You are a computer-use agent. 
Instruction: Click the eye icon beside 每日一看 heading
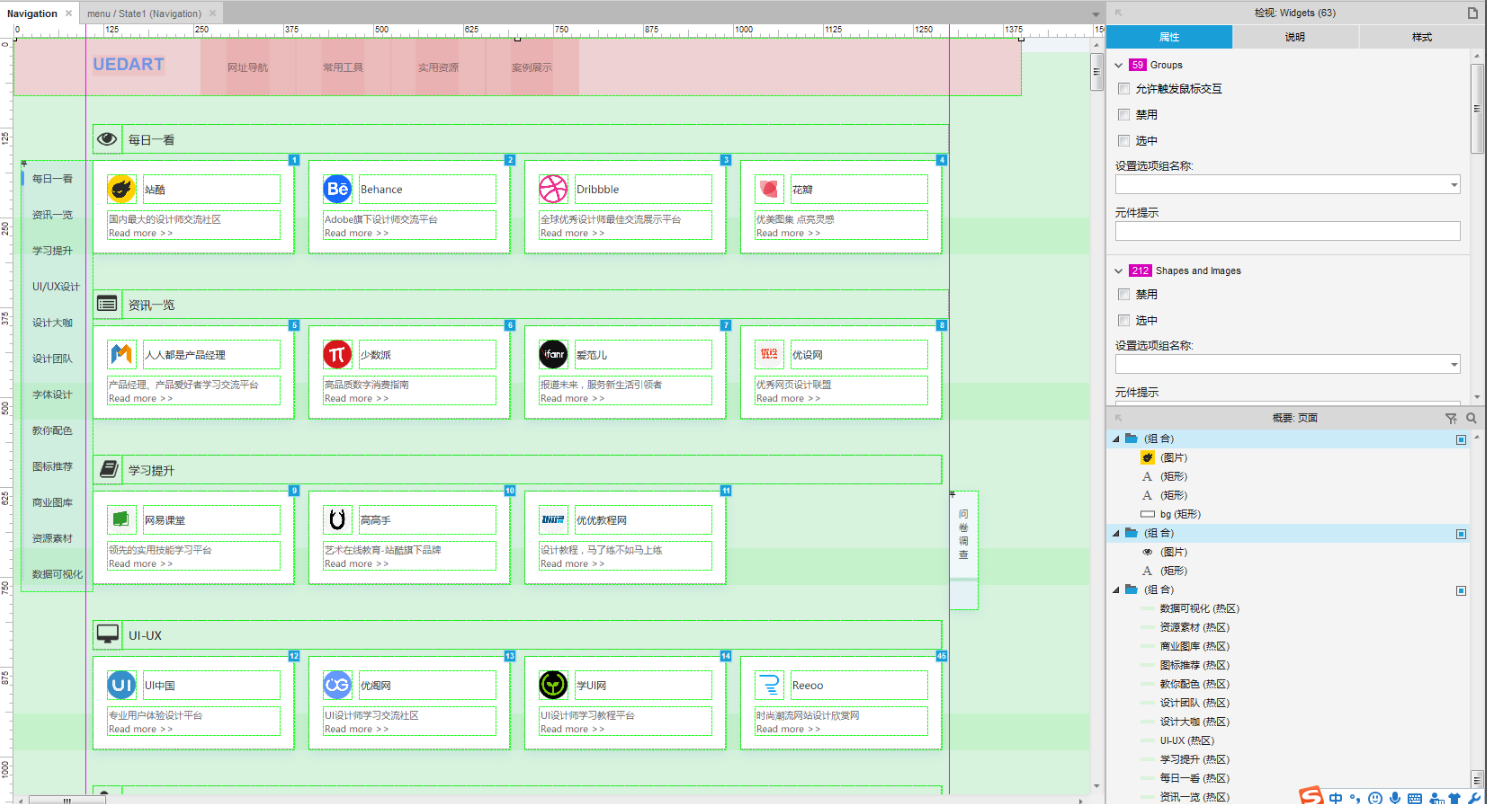(x=107, y=140)
